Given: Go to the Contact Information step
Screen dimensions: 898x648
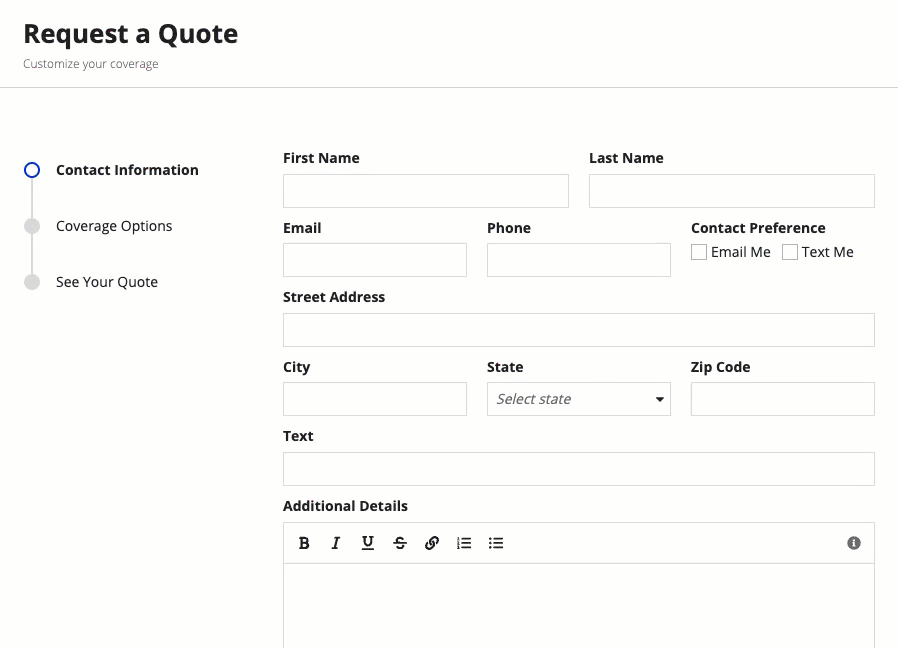Looking at the screenshot, I should click(x=127, y=170).
